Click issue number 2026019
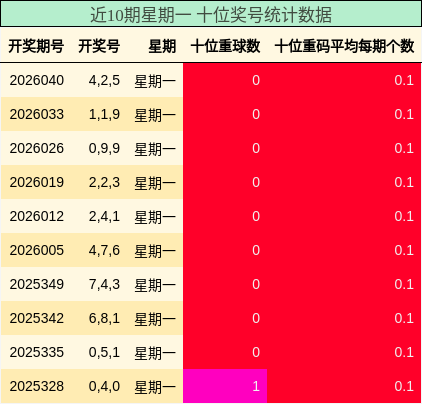This screenshot has height=404, width=422. 37,182
